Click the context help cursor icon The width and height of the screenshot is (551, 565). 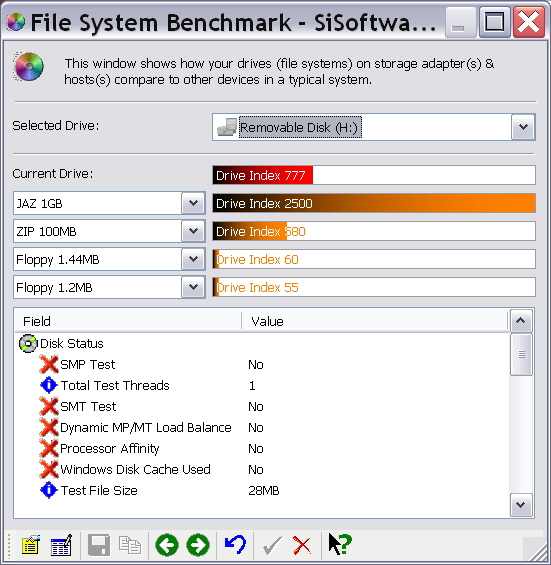pyautogui.click(x=339, y=544)
